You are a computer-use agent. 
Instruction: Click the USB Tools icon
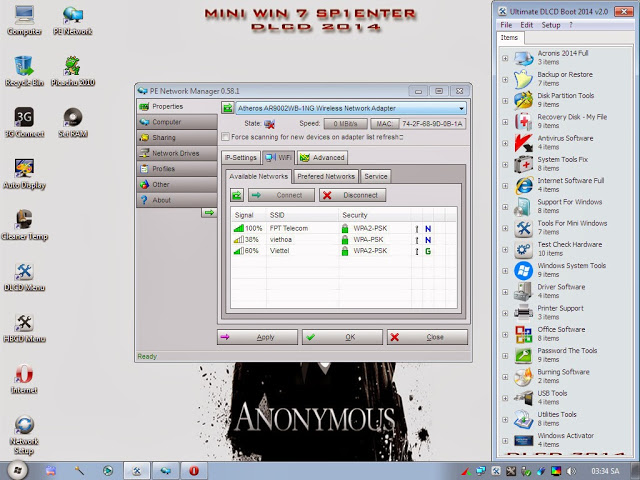pyautogui.click(x=524, y=398)
